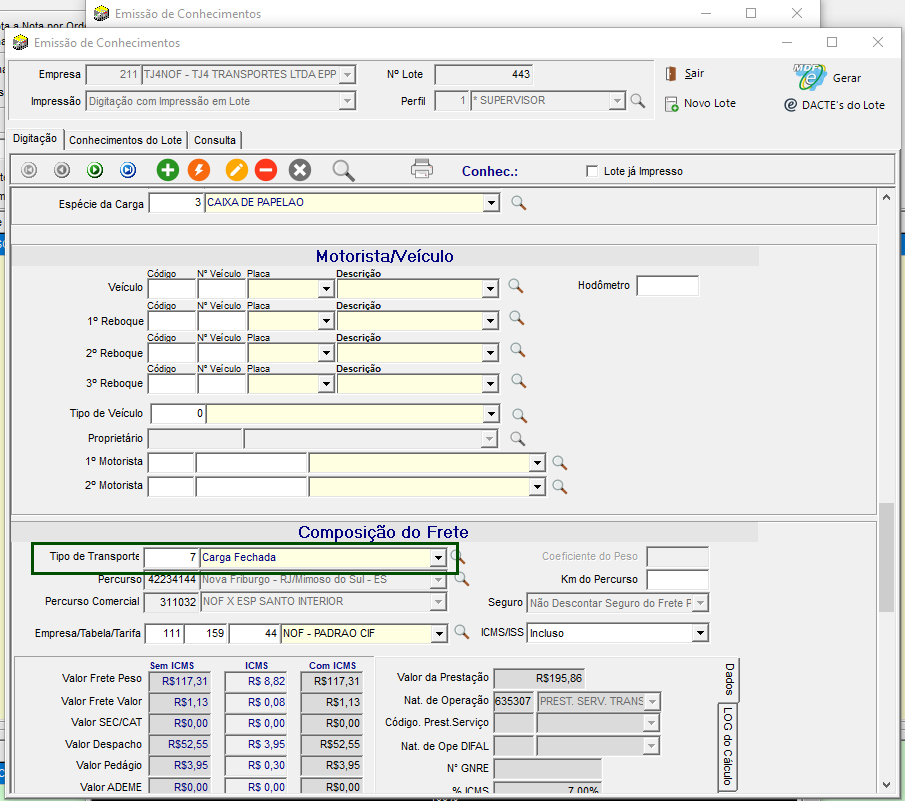Click the orange lightning bolt toolbar icon
The width and height of the screenshot is (905, 801).
[199, 170]
